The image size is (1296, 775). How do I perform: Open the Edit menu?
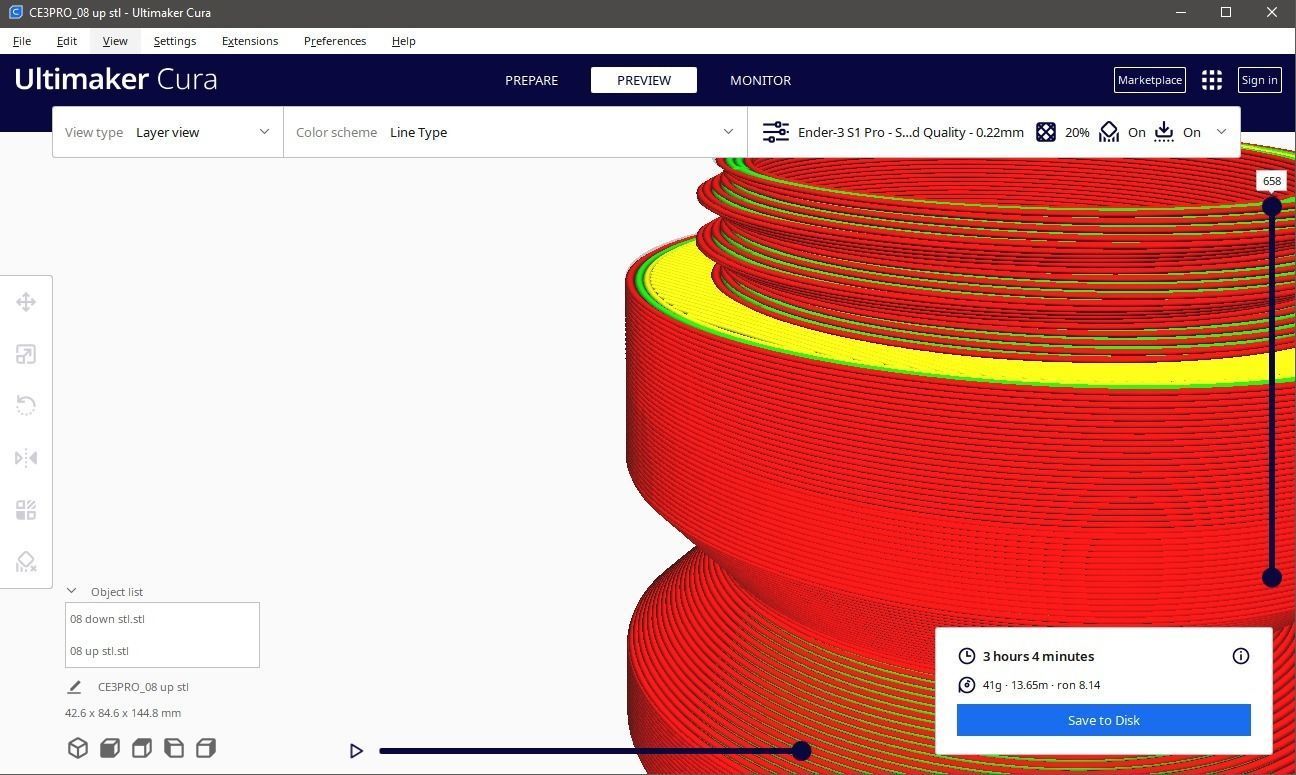(x=67, y=41)
